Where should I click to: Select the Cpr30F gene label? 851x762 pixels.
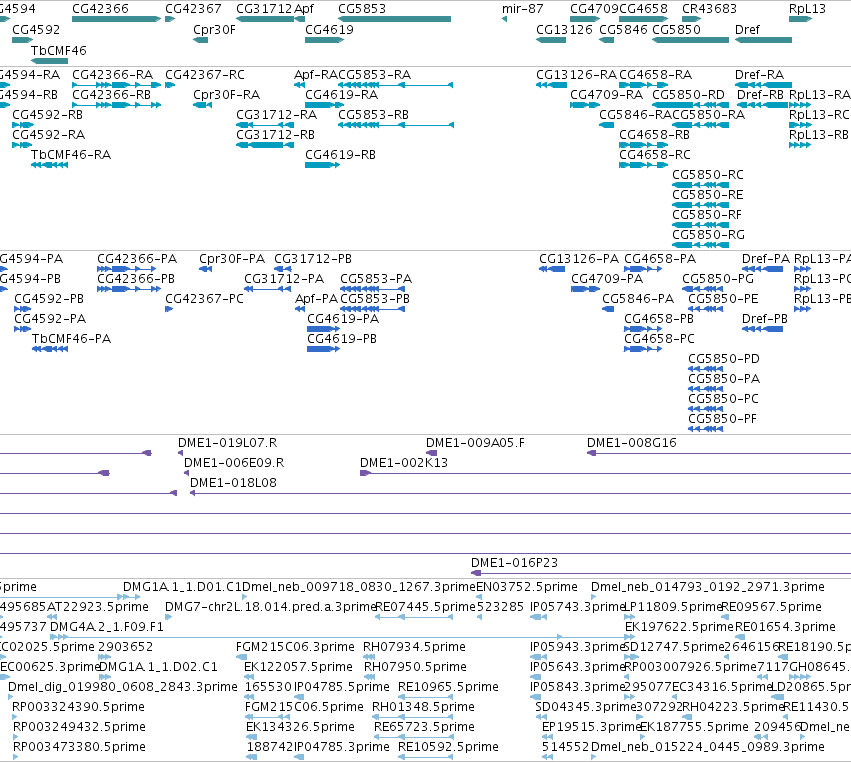tap(214, 29)
